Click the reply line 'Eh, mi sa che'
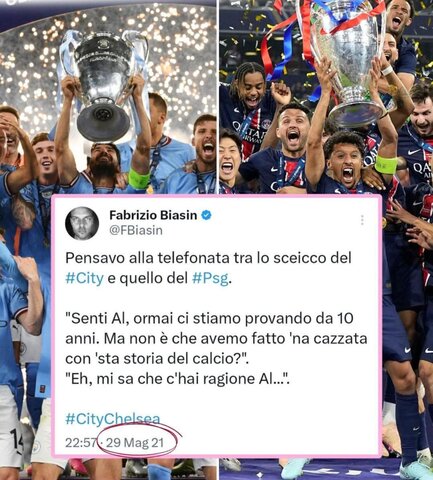The height and width of the screenshot is (480, 433). click(x=177, y=379)
